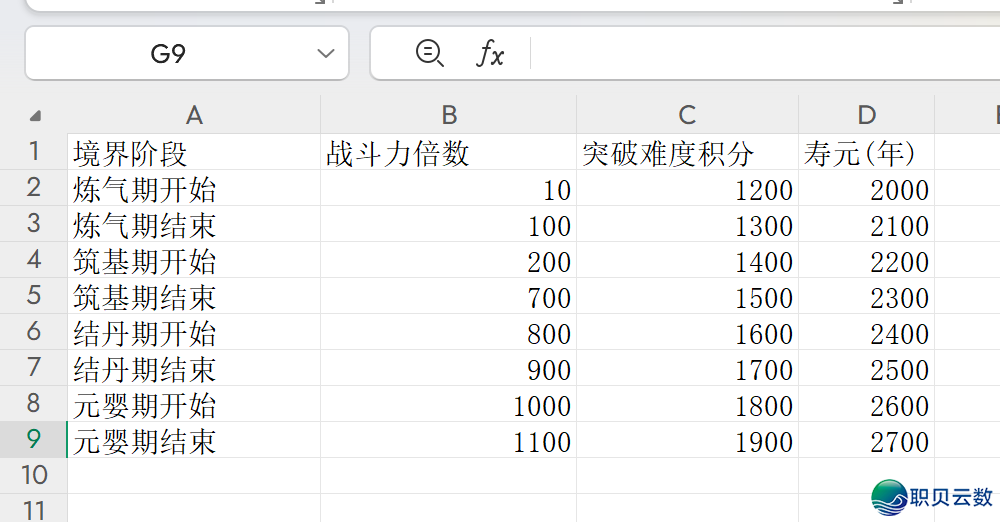The width and height of the screenshot is (1000, 522).
Task: Click cell with value 2600
Action: (866, 403)
